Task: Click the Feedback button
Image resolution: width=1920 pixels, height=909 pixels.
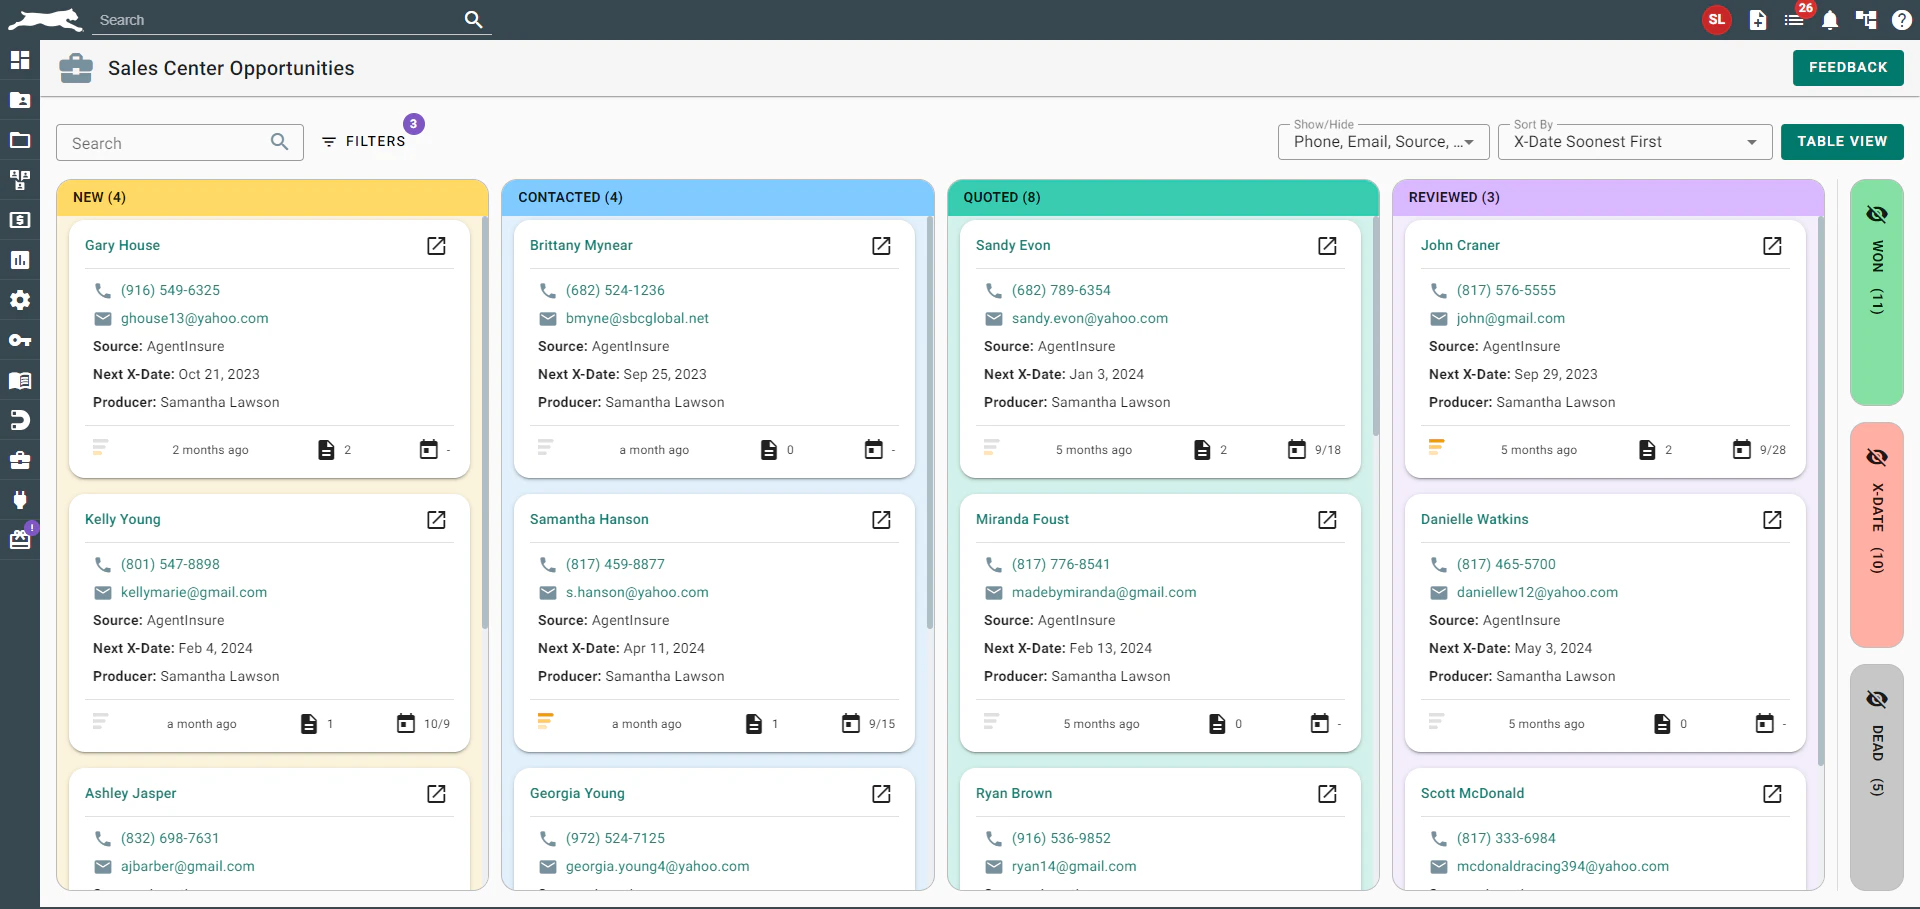Action: click(x=1848, y=67)
